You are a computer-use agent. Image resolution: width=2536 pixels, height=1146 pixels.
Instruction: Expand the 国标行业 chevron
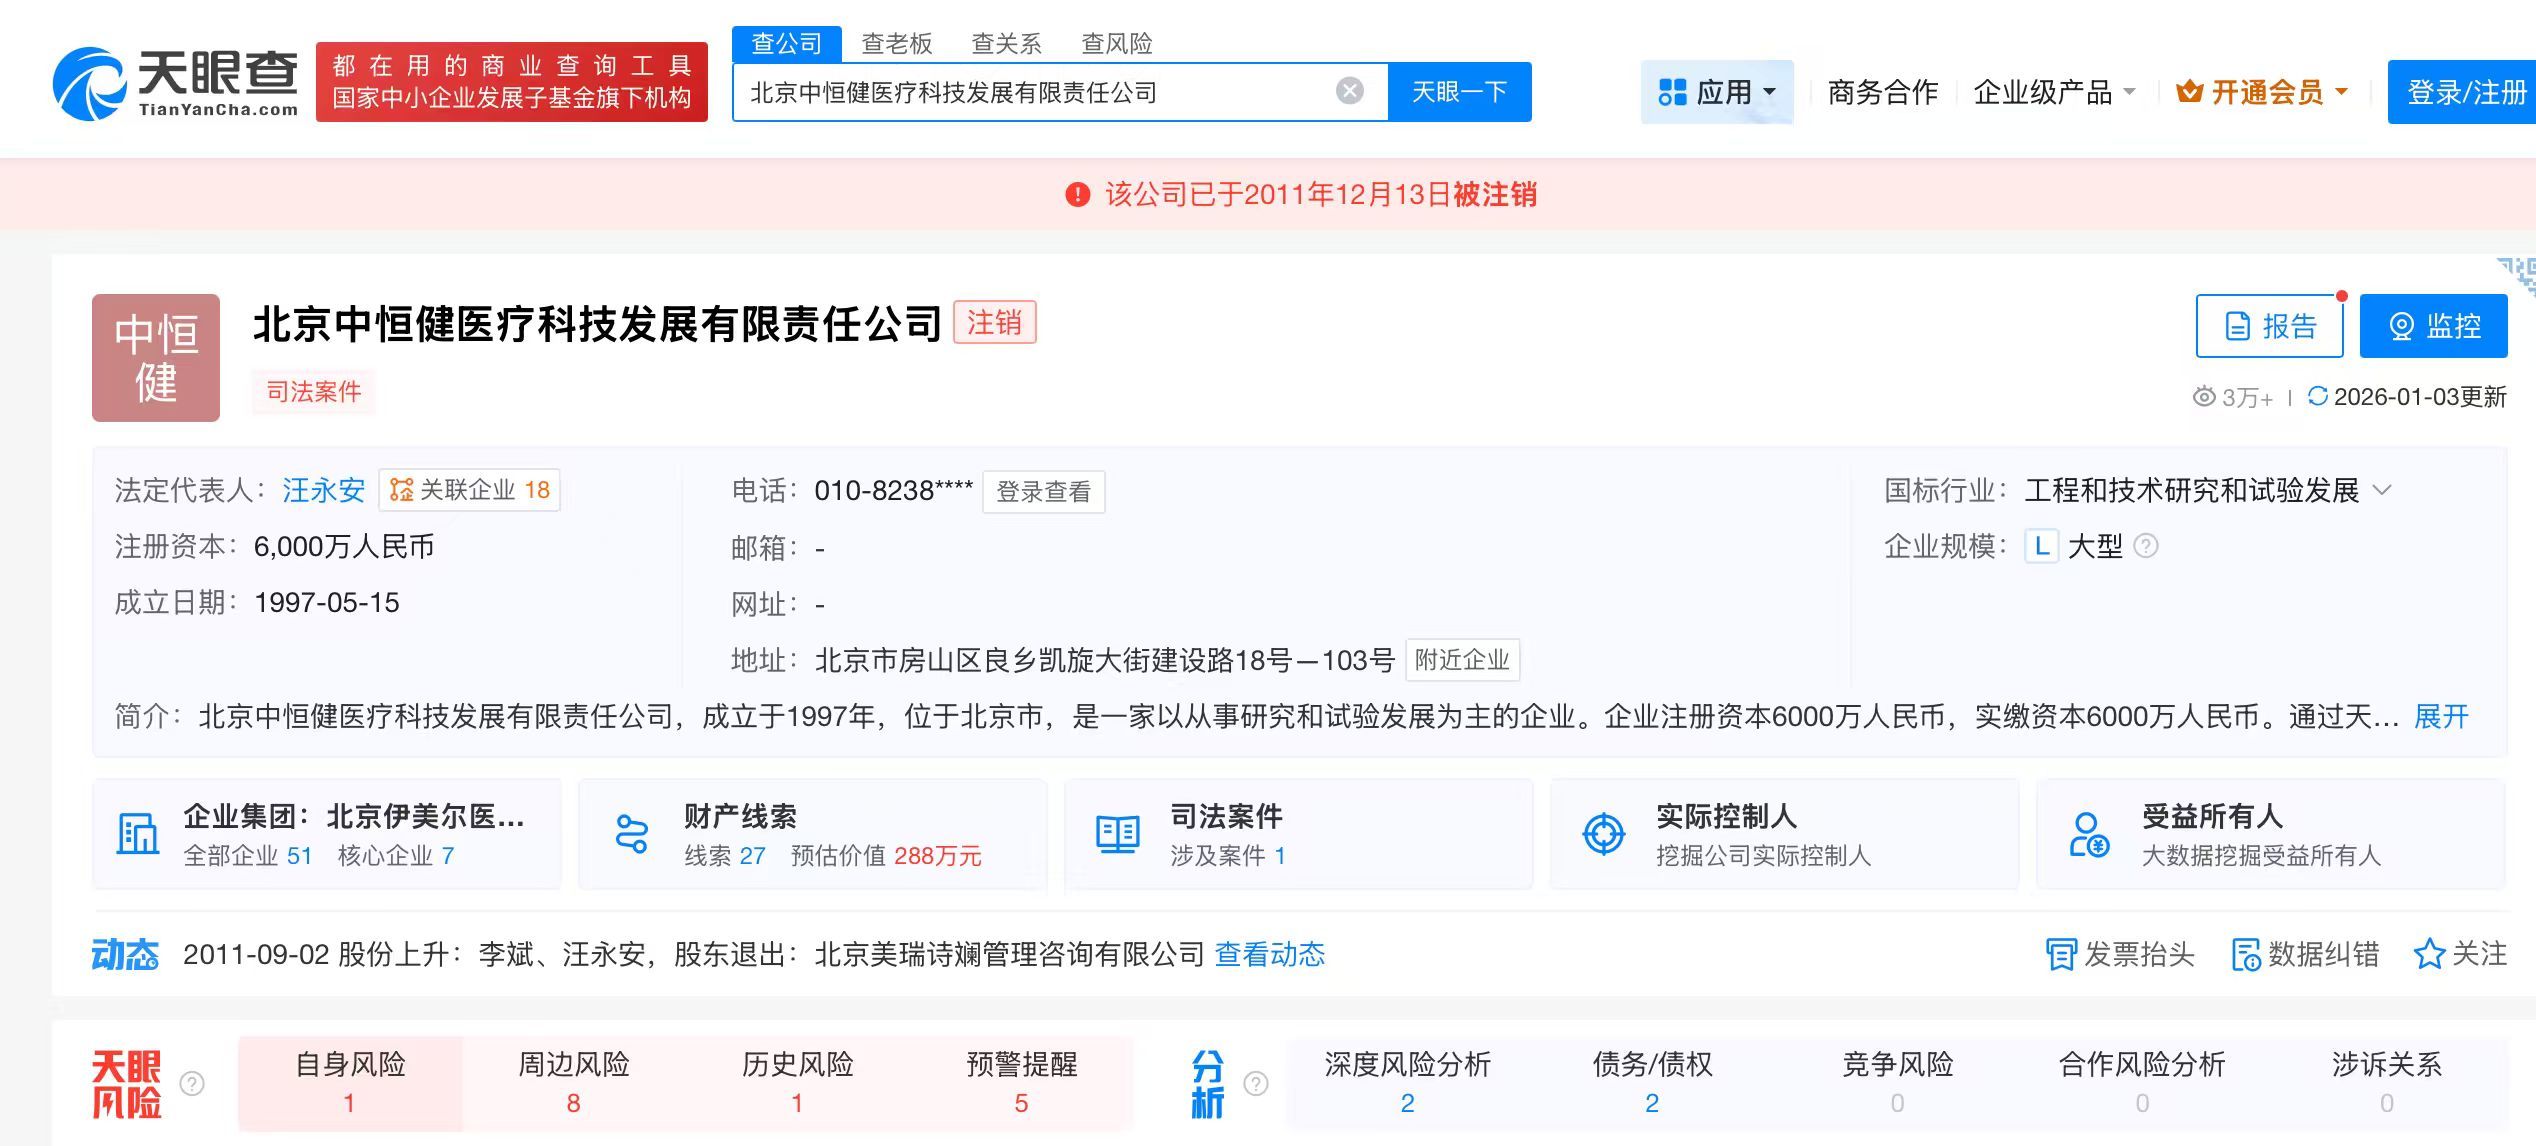click(x=2383, y=490)
